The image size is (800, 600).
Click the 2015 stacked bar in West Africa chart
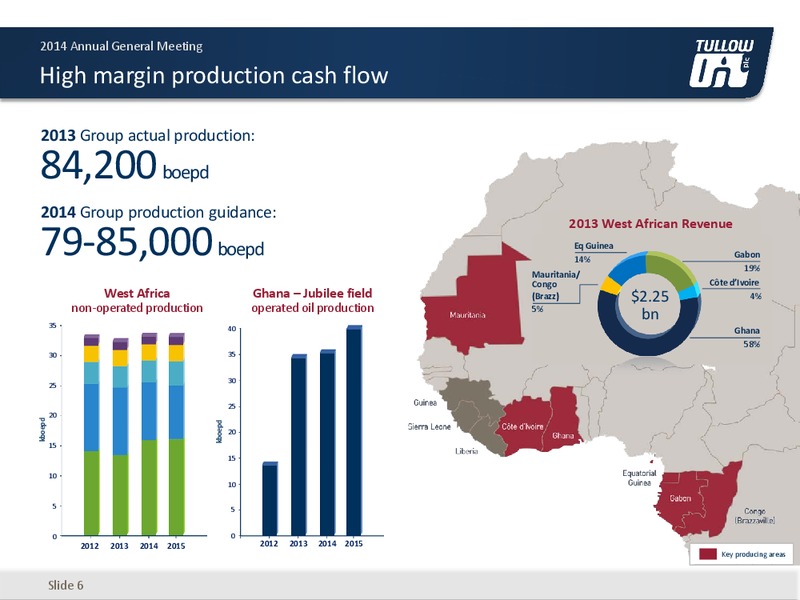177,434
